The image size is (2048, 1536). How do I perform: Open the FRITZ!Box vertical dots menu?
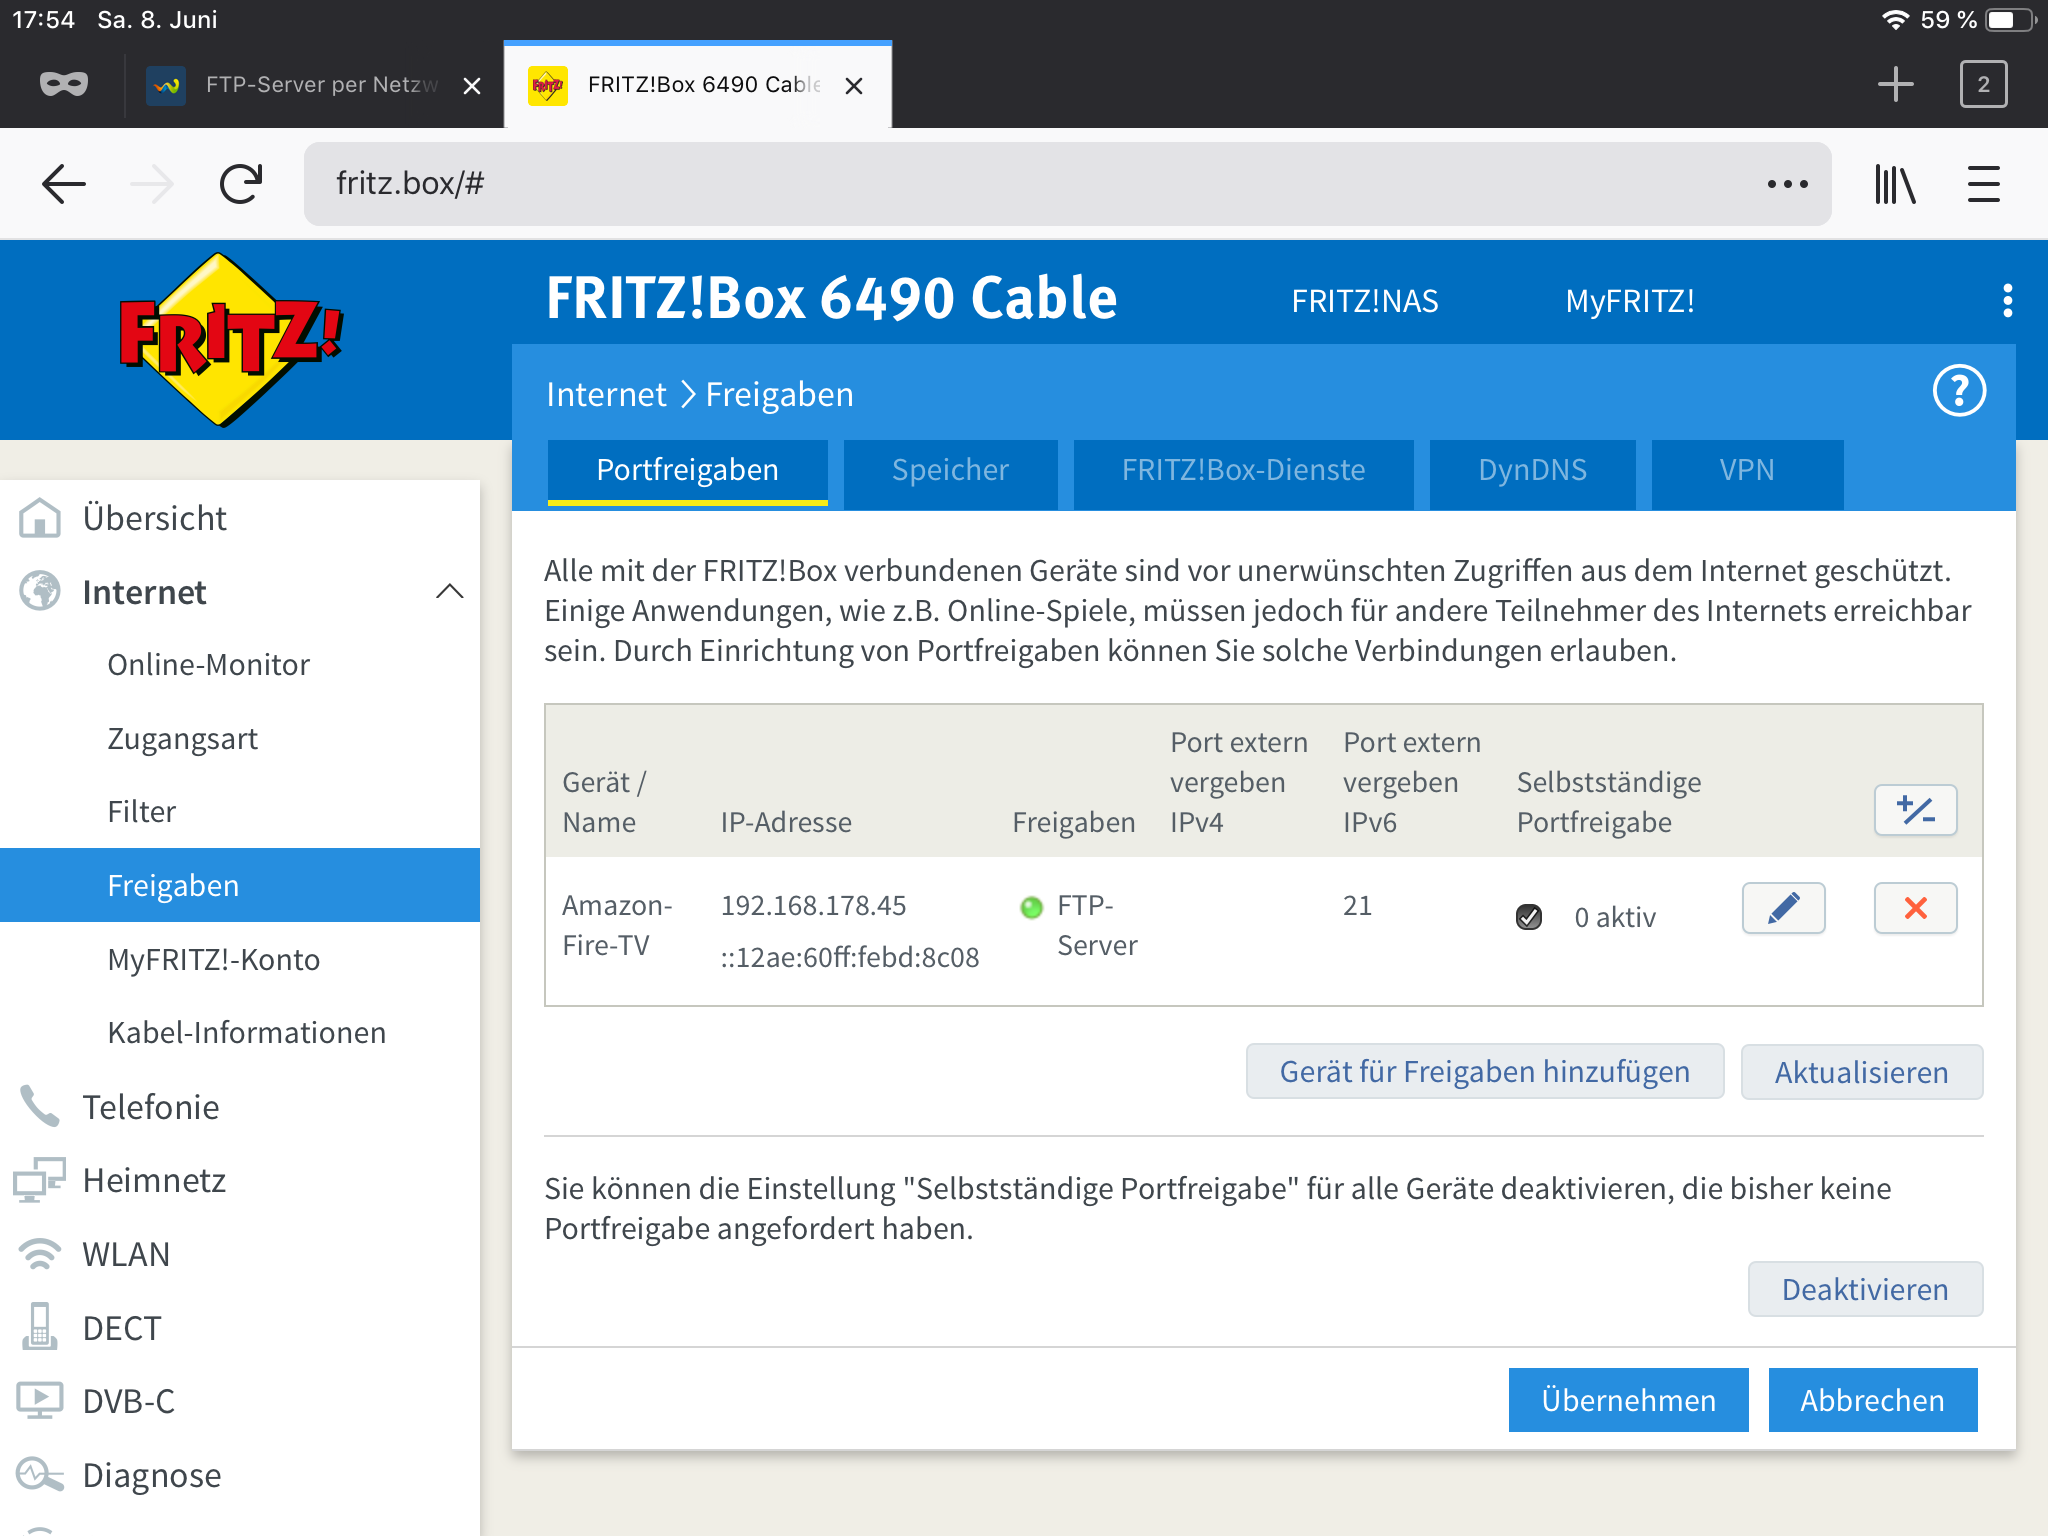tap(2007, 300)
